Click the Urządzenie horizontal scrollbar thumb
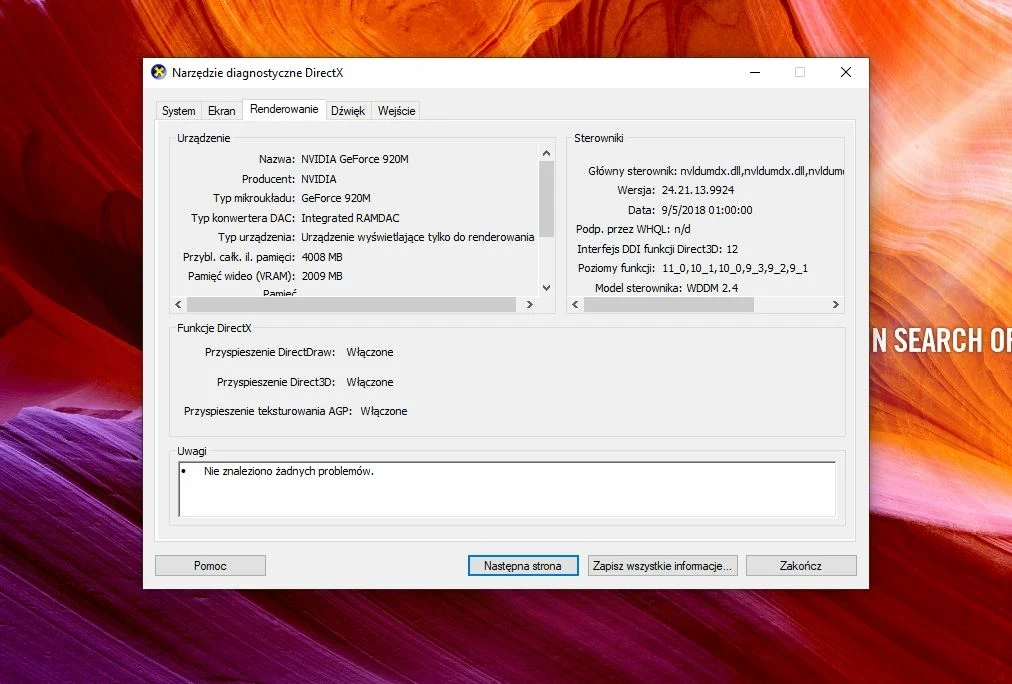This screenshot has height=684, width=1012. tap(351, 305)
